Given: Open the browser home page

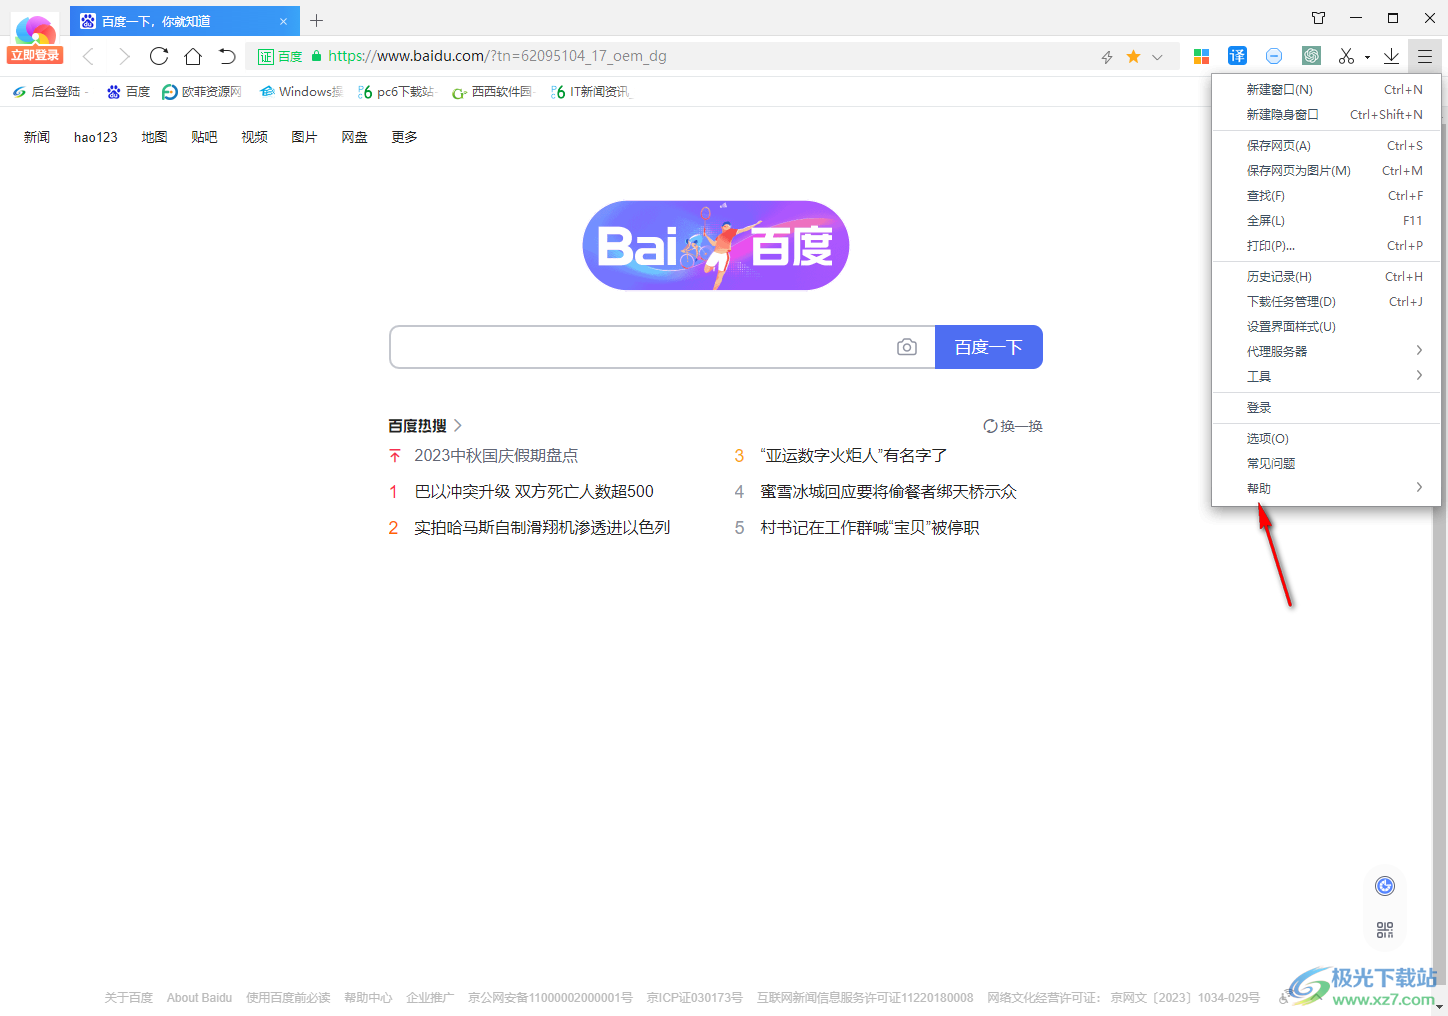Looking at the screenshot, I should pyautogui.click(x=193, y=56).
